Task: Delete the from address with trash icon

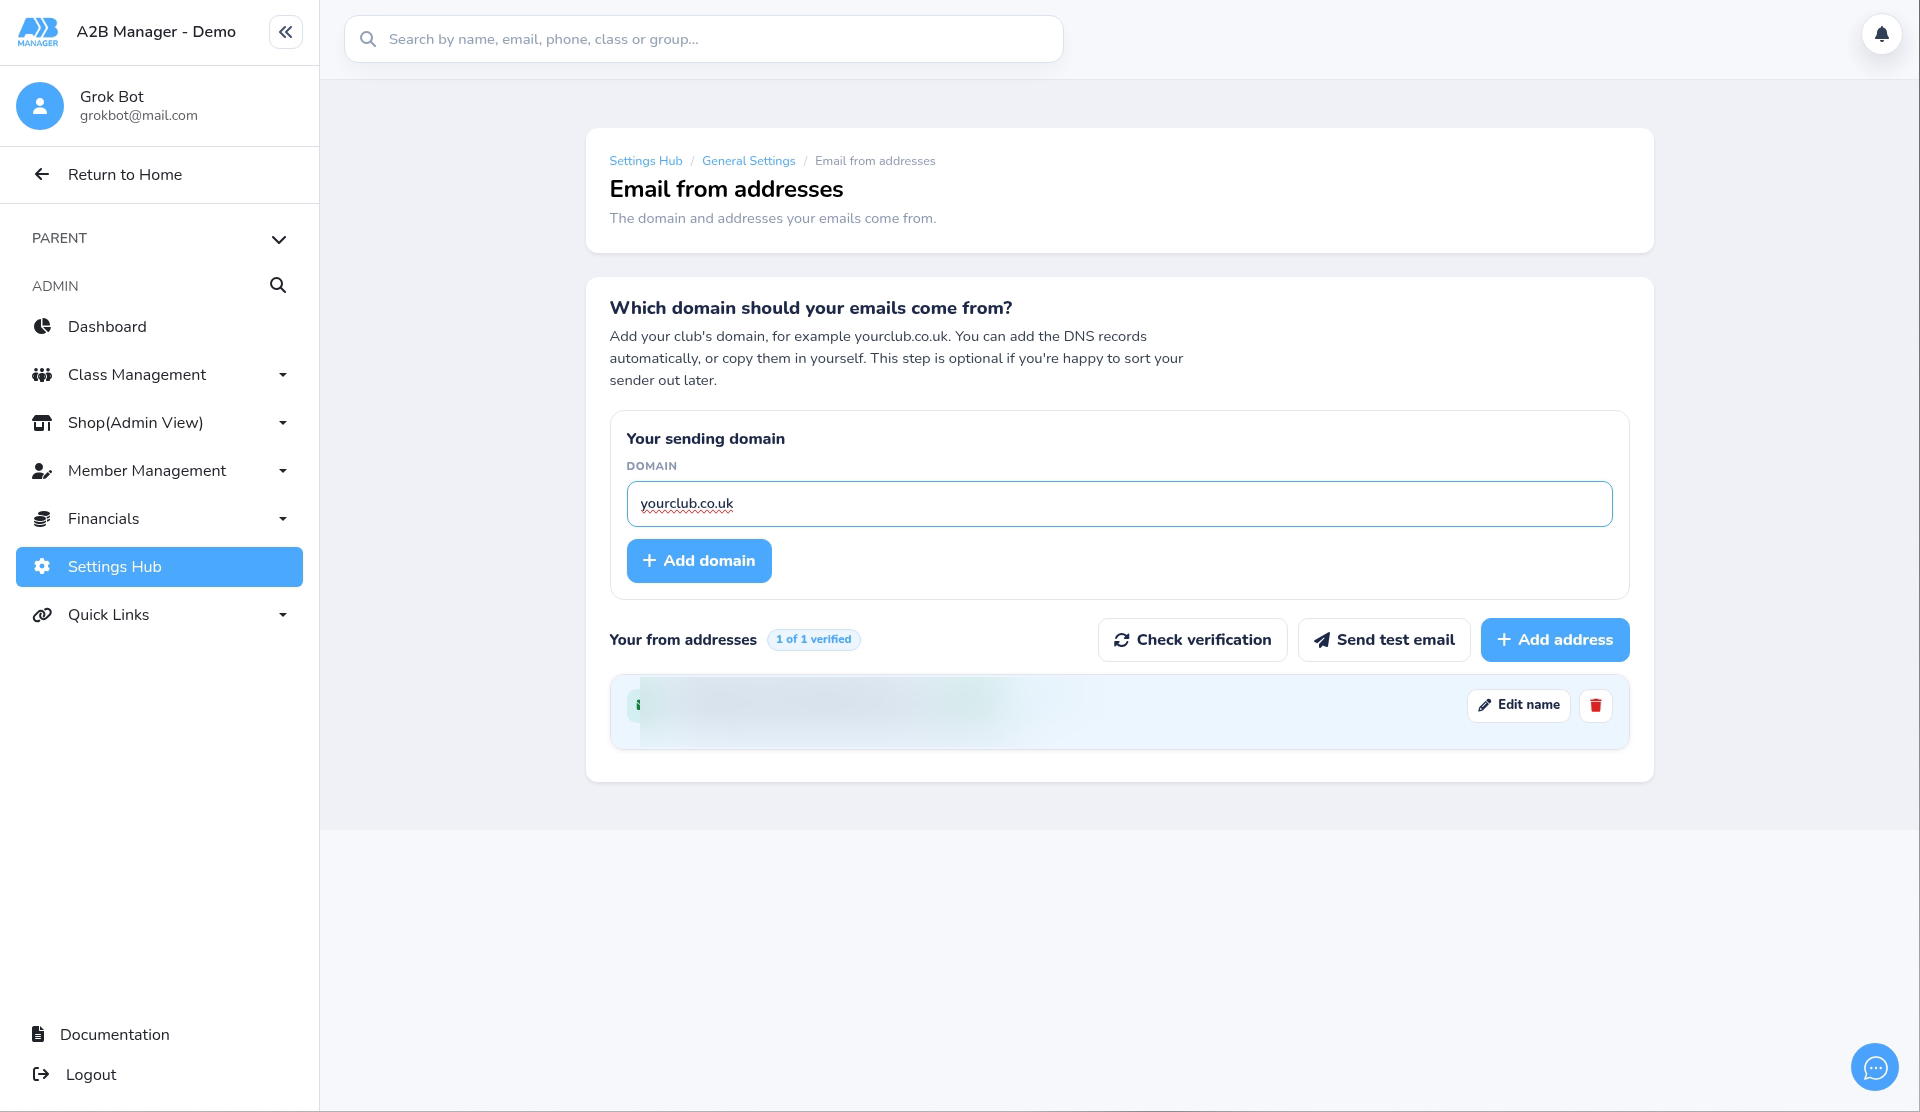Action: click(1595, 705)
